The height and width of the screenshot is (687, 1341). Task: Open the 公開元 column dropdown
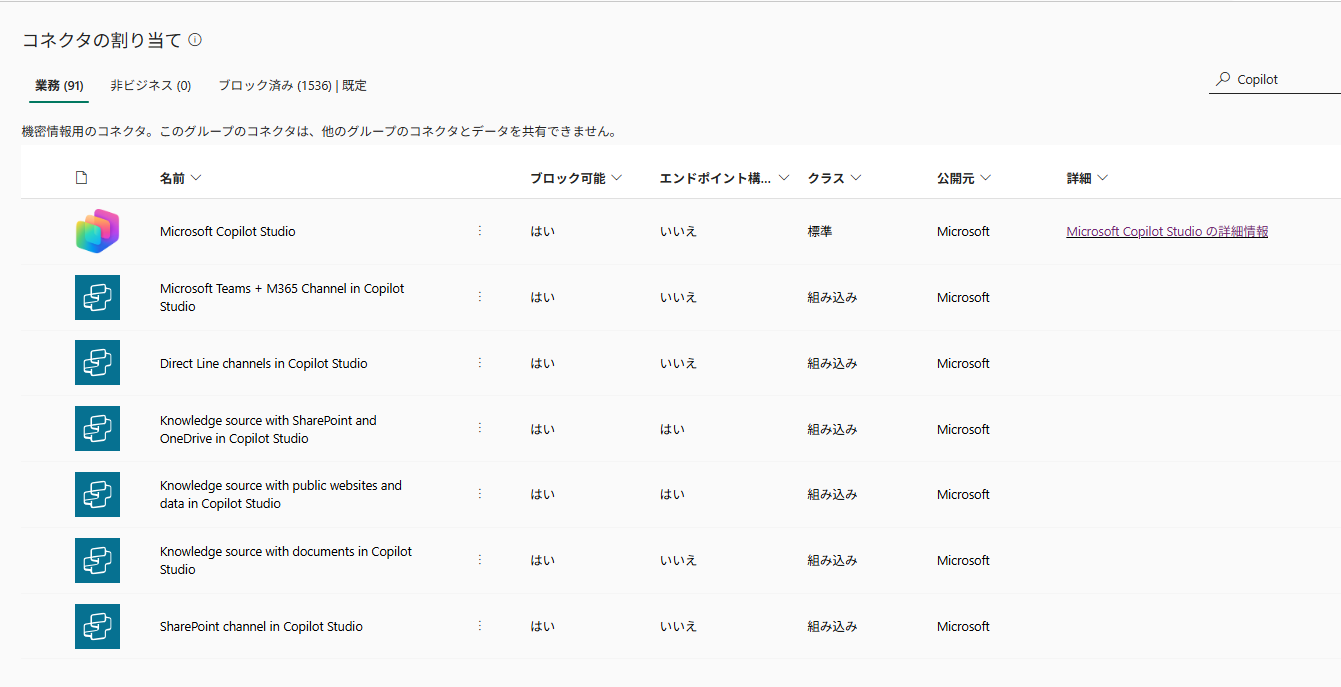click(964, 178)
